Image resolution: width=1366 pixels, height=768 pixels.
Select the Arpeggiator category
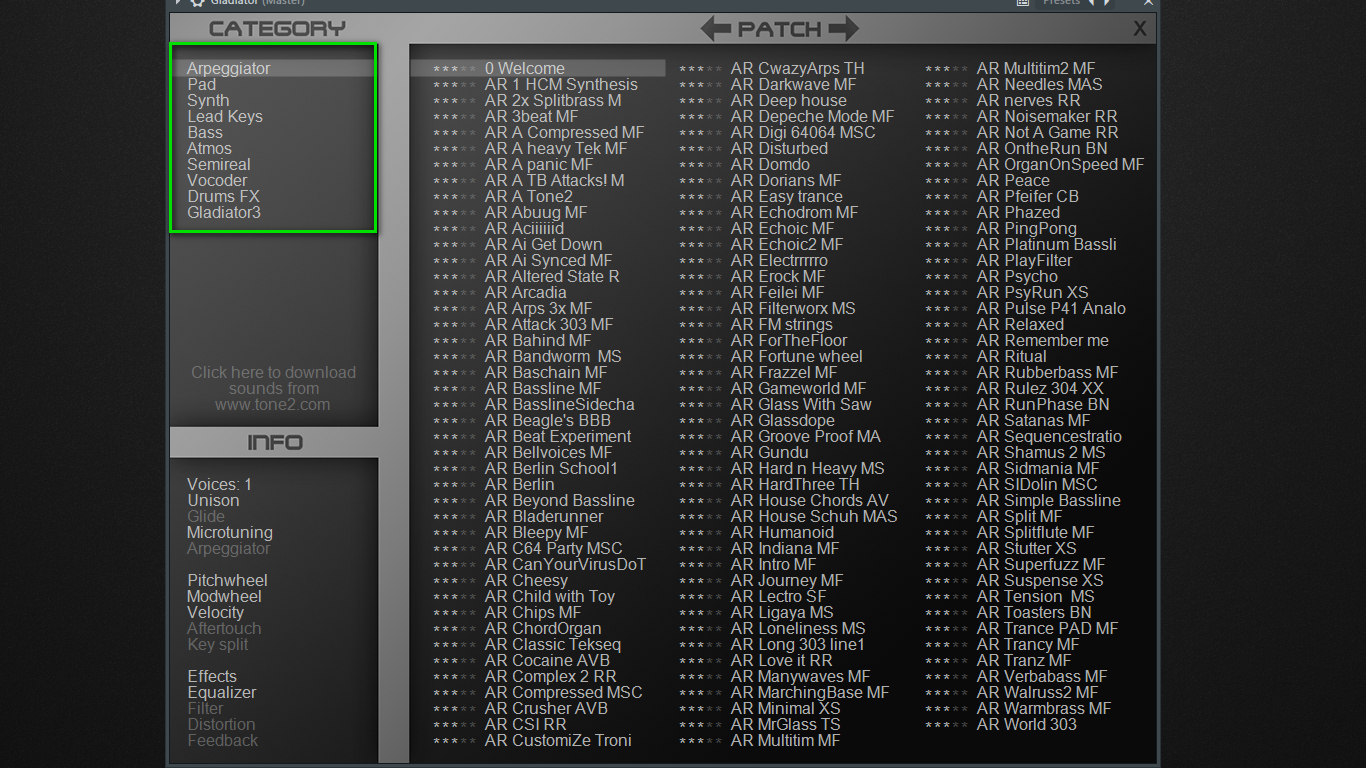[229, 69]
